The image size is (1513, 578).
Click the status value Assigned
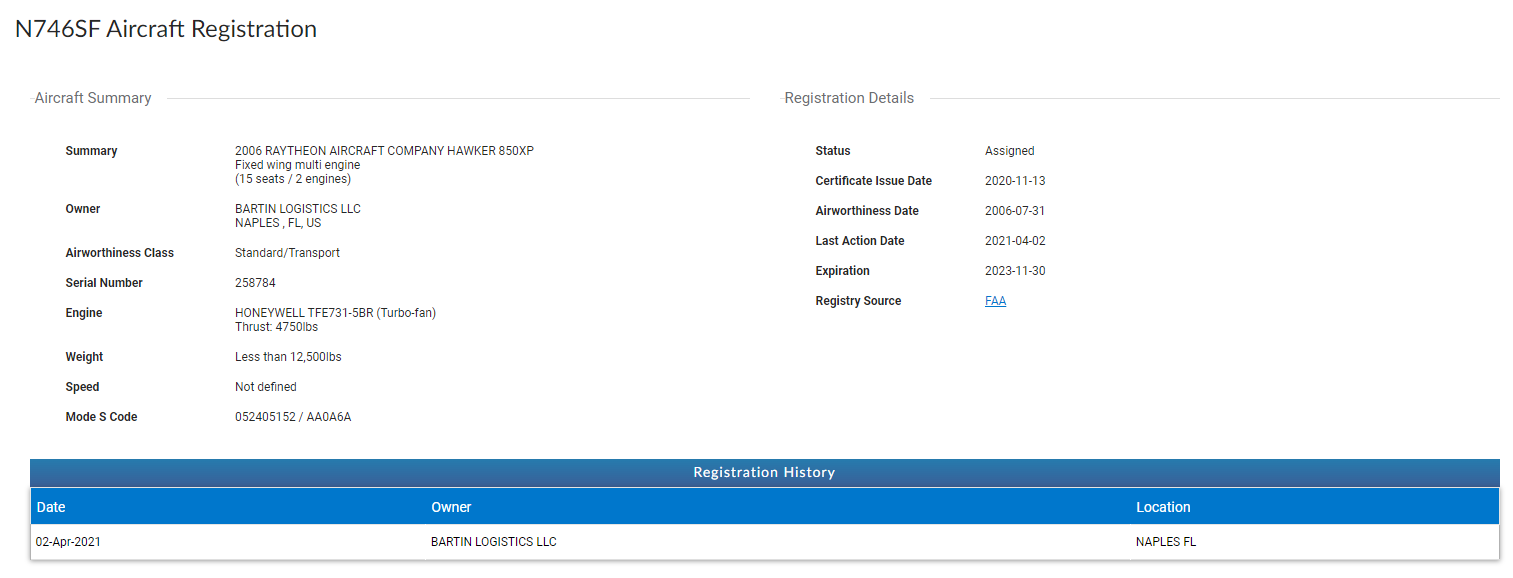[x=1010, y=151]
